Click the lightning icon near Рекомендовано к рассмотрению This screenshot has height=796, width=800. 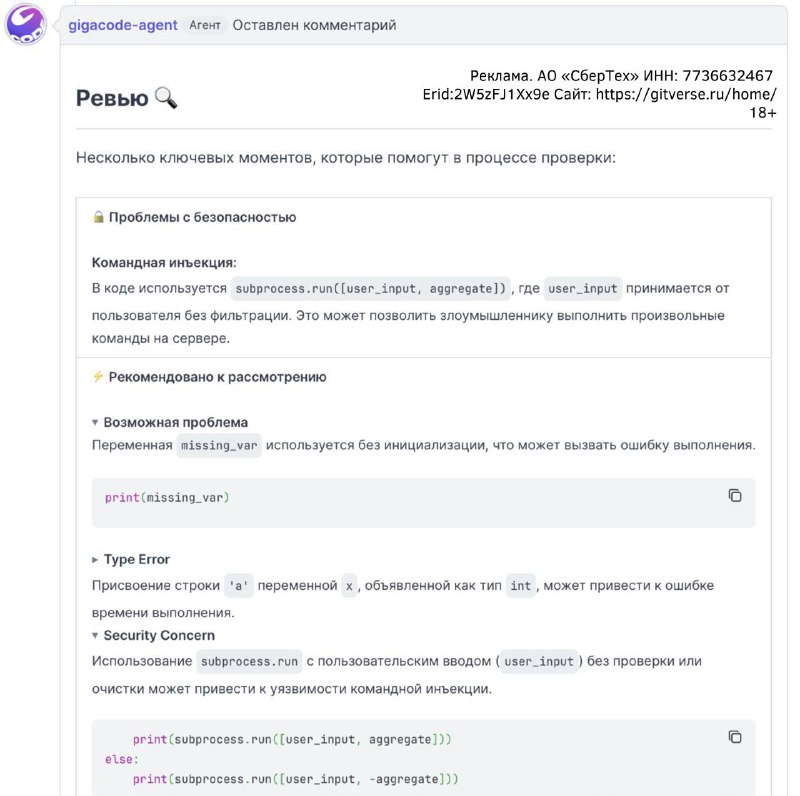click(98, 377)
